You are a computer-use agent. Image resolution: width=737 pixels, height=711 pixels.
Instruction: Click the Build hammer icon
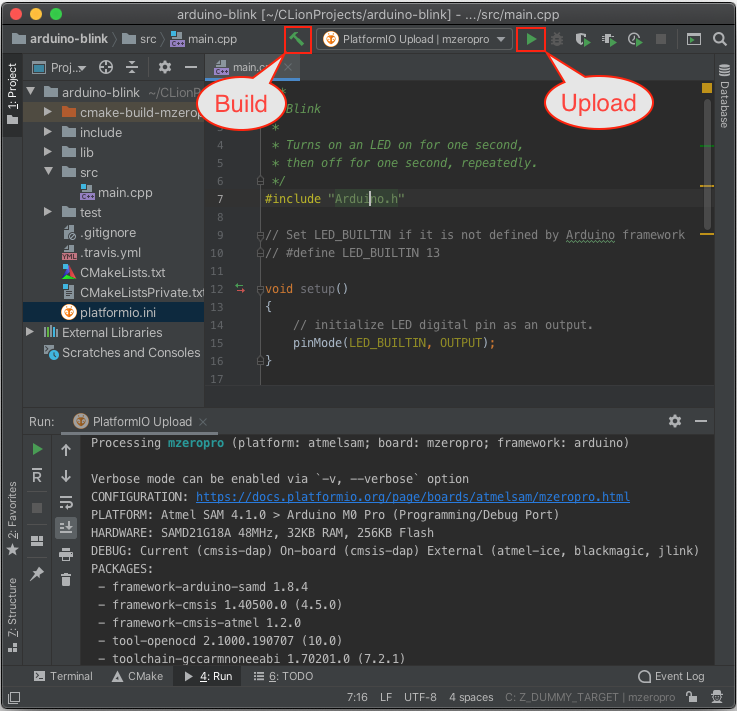(297, 39)
